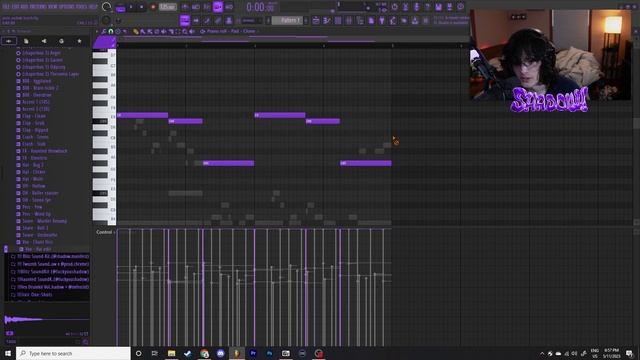Select the Paint brush tool in piano roll
Screen dimensions: 640x360
(x=143, y=31)
